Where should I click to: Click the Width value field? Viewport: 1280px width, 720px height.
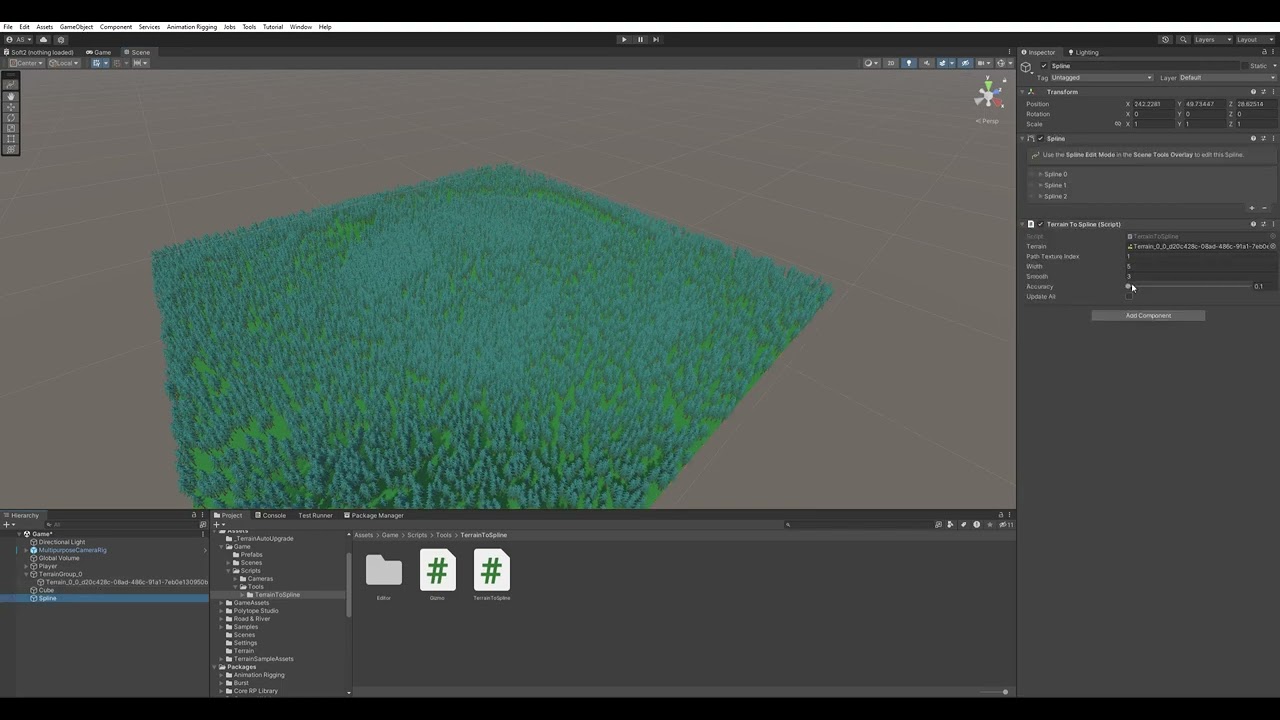pyautogui.click(x=1201, y=267)
